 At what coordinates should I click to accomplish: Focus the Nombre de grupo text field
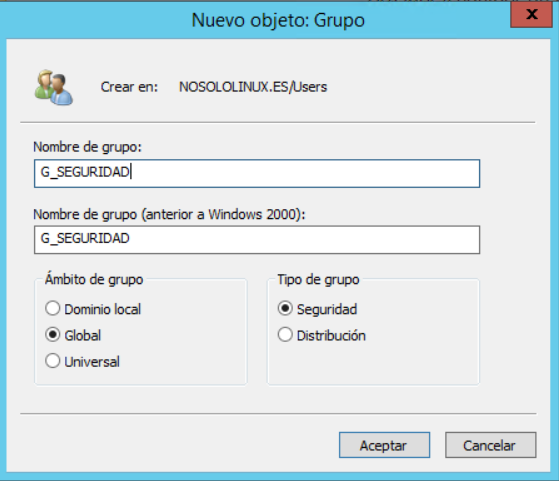pos(257,173)
